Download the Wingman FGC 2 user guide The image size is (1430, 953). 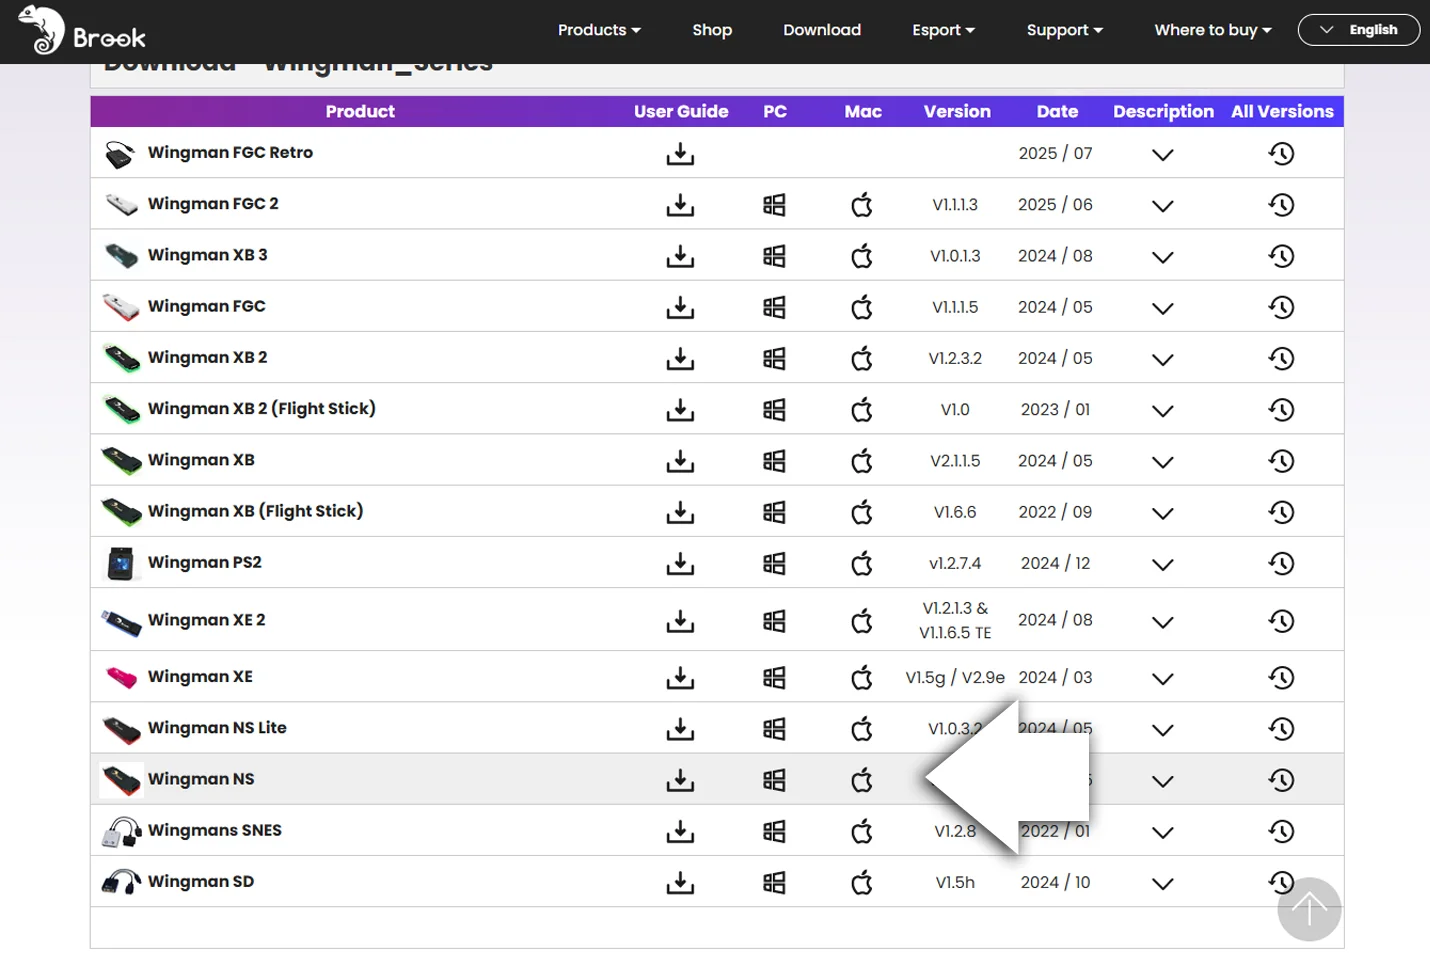click(x=680, y=205)
